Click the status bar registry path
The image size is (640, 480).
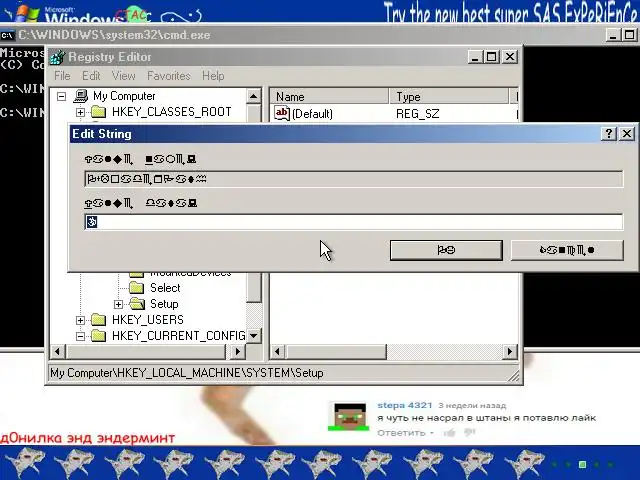tap(187, 373)
